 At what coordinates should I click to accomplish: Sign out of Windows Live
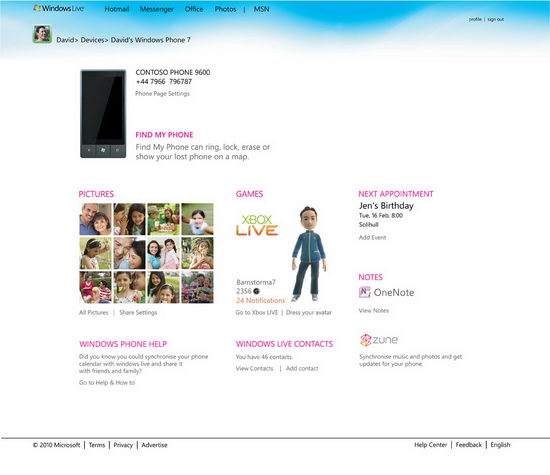click(495, 19)
